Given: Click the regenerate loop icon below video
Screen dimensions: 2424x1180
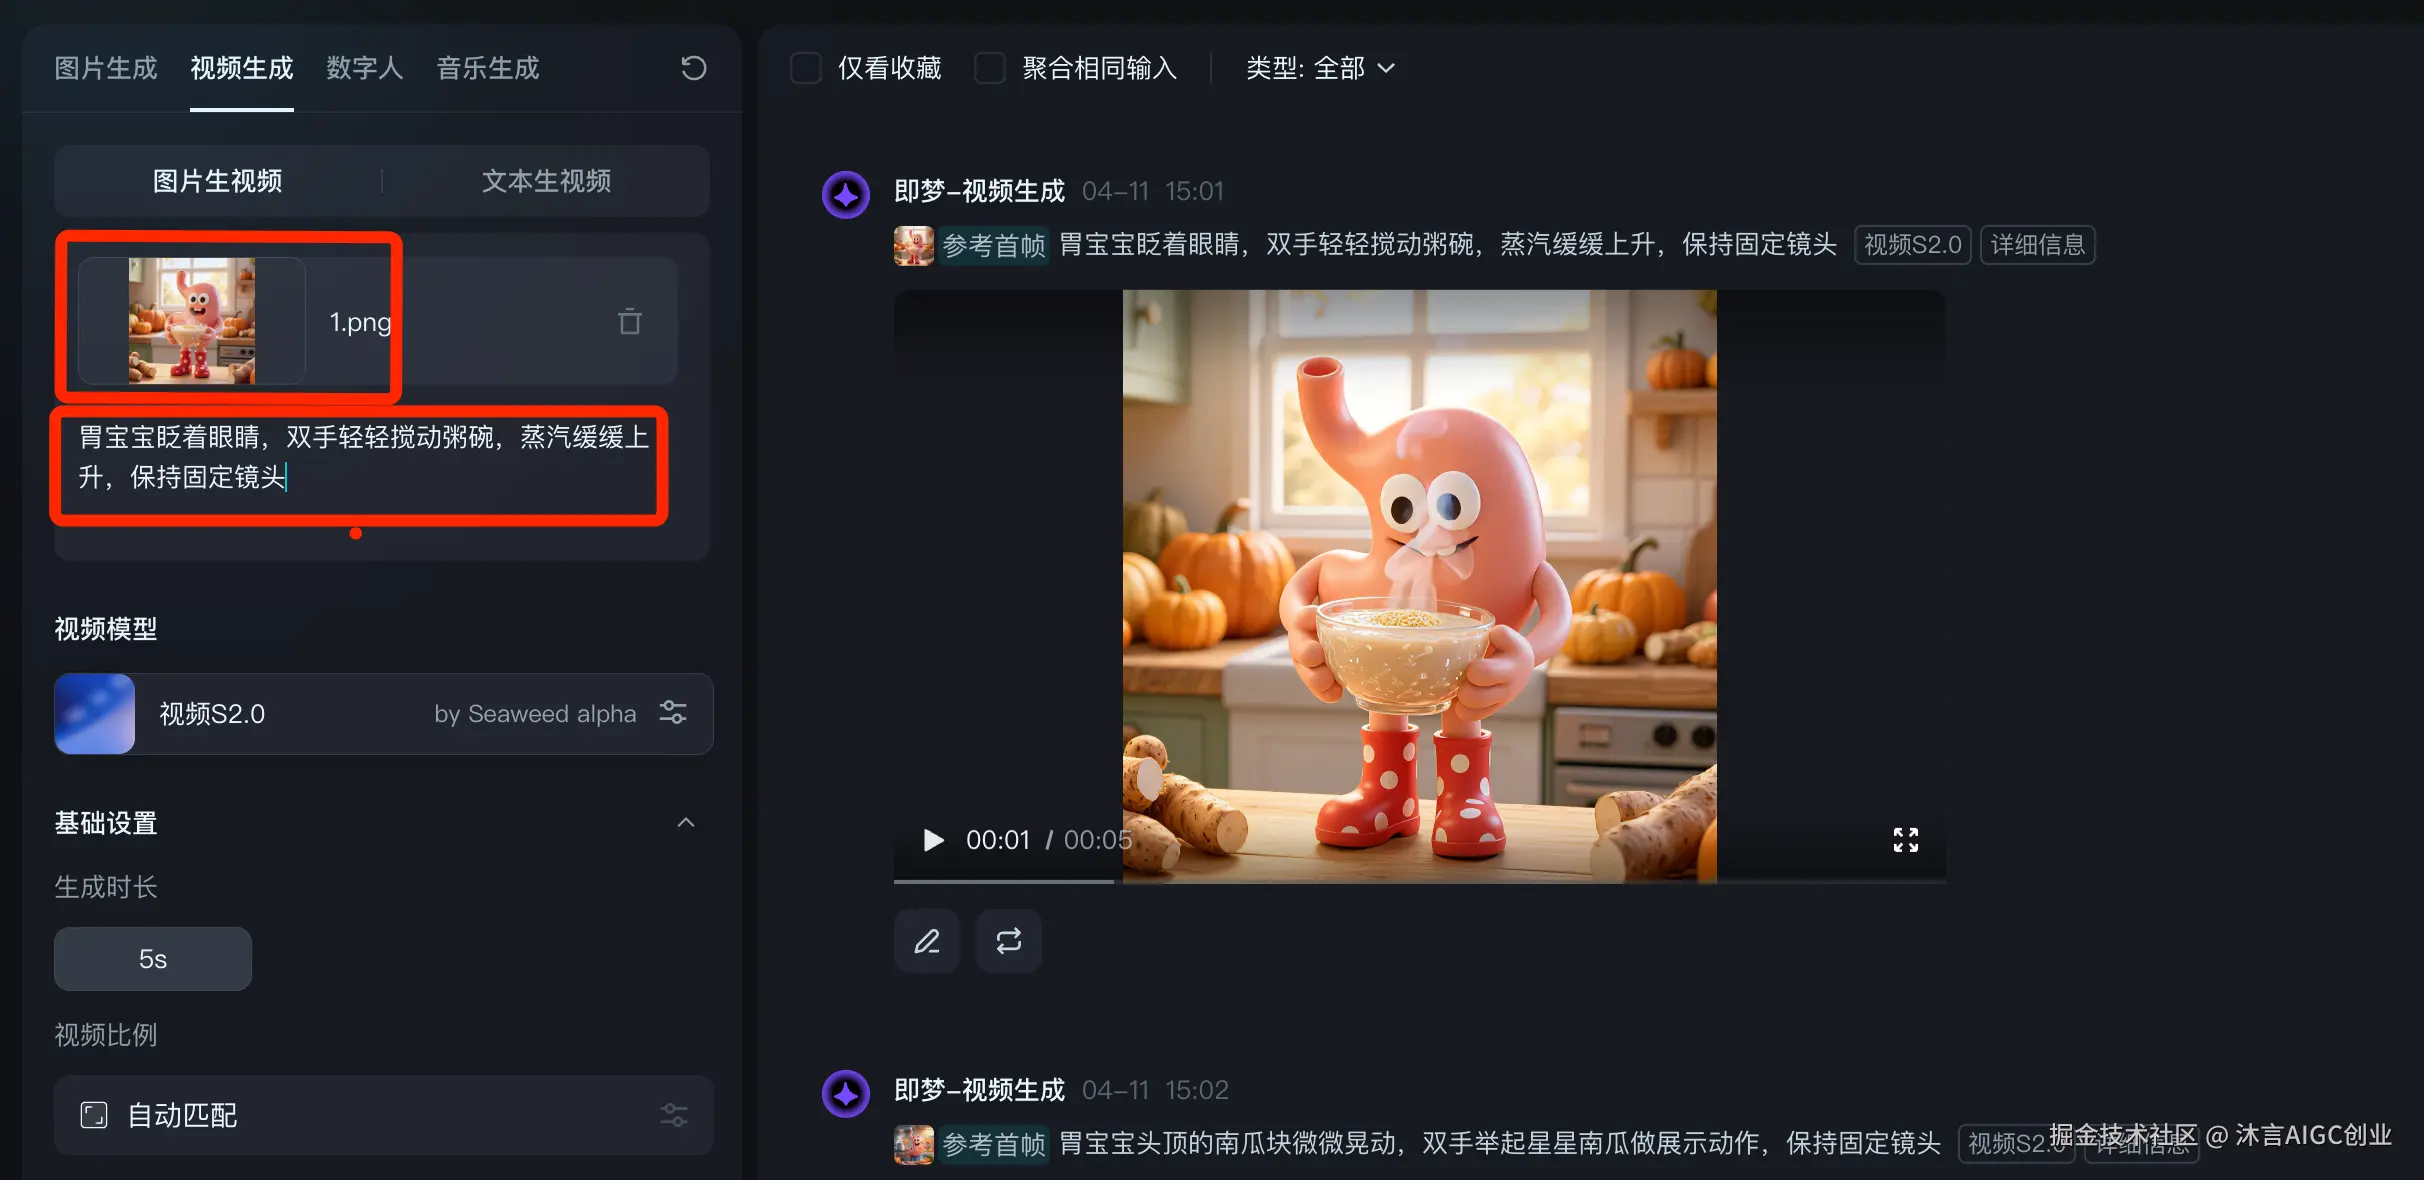Looking at the screenshot, I should (x=1008, y=941).
